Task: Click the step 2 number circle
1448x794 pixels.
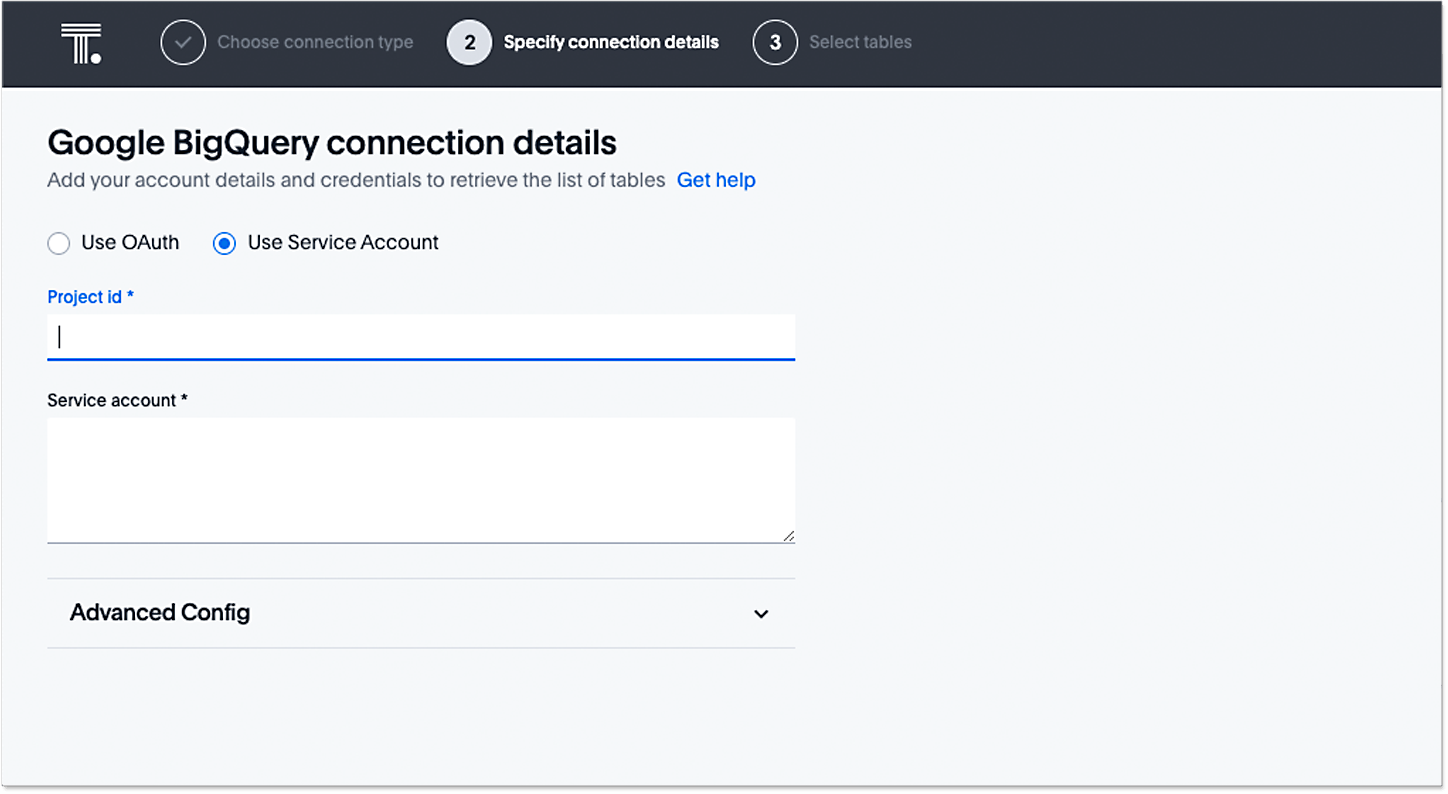Action: [x=469, y=43]
